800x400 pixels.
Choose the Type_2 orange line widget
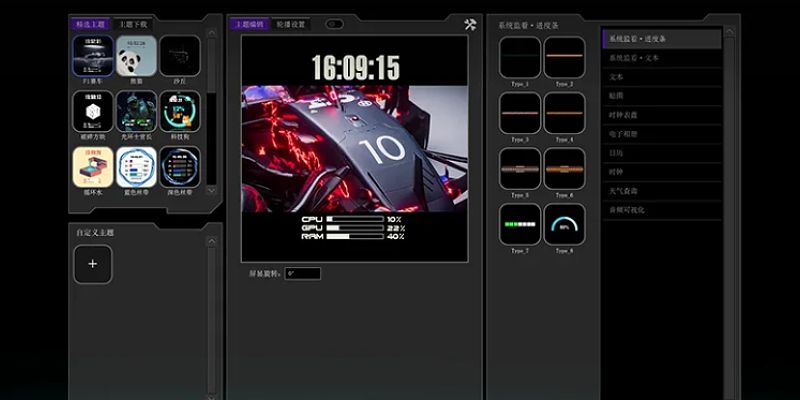tap(564, 58)
